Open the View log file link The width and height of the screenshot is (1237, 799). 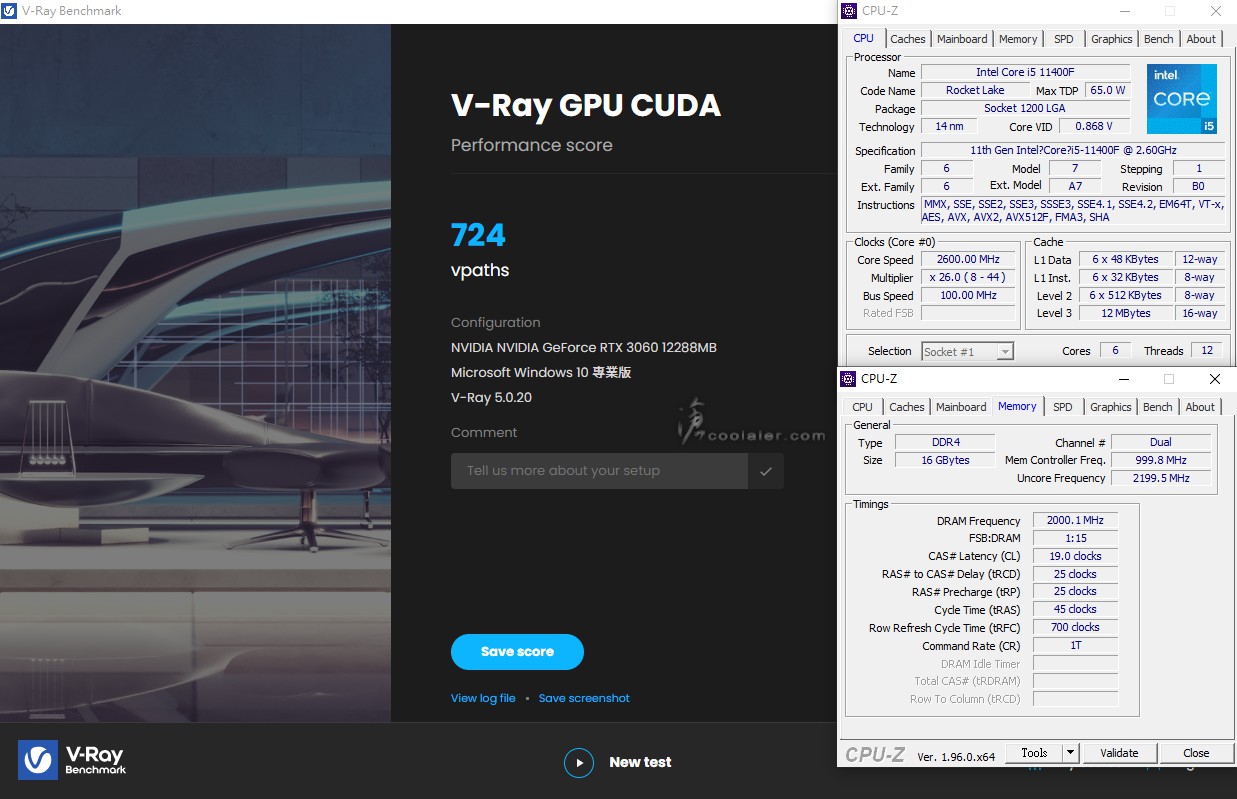point(483,698)
